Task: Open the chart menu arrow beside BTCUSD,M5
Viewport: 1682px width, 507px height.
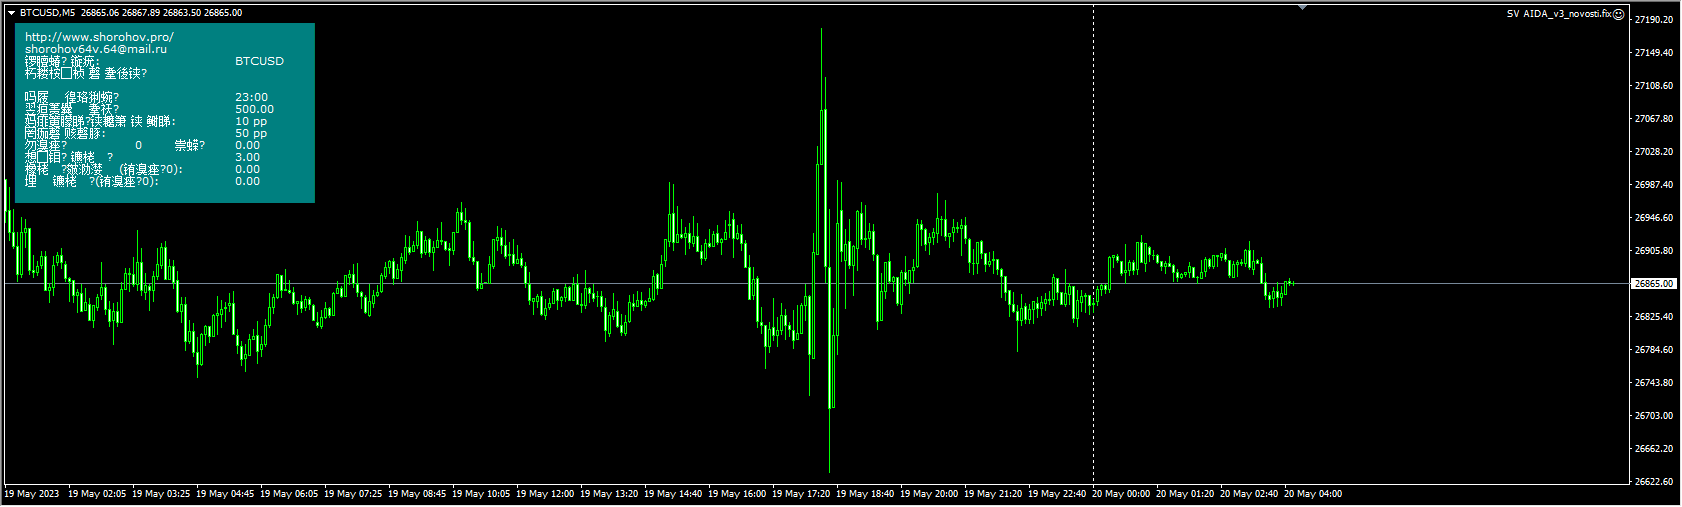Action: 11,13
